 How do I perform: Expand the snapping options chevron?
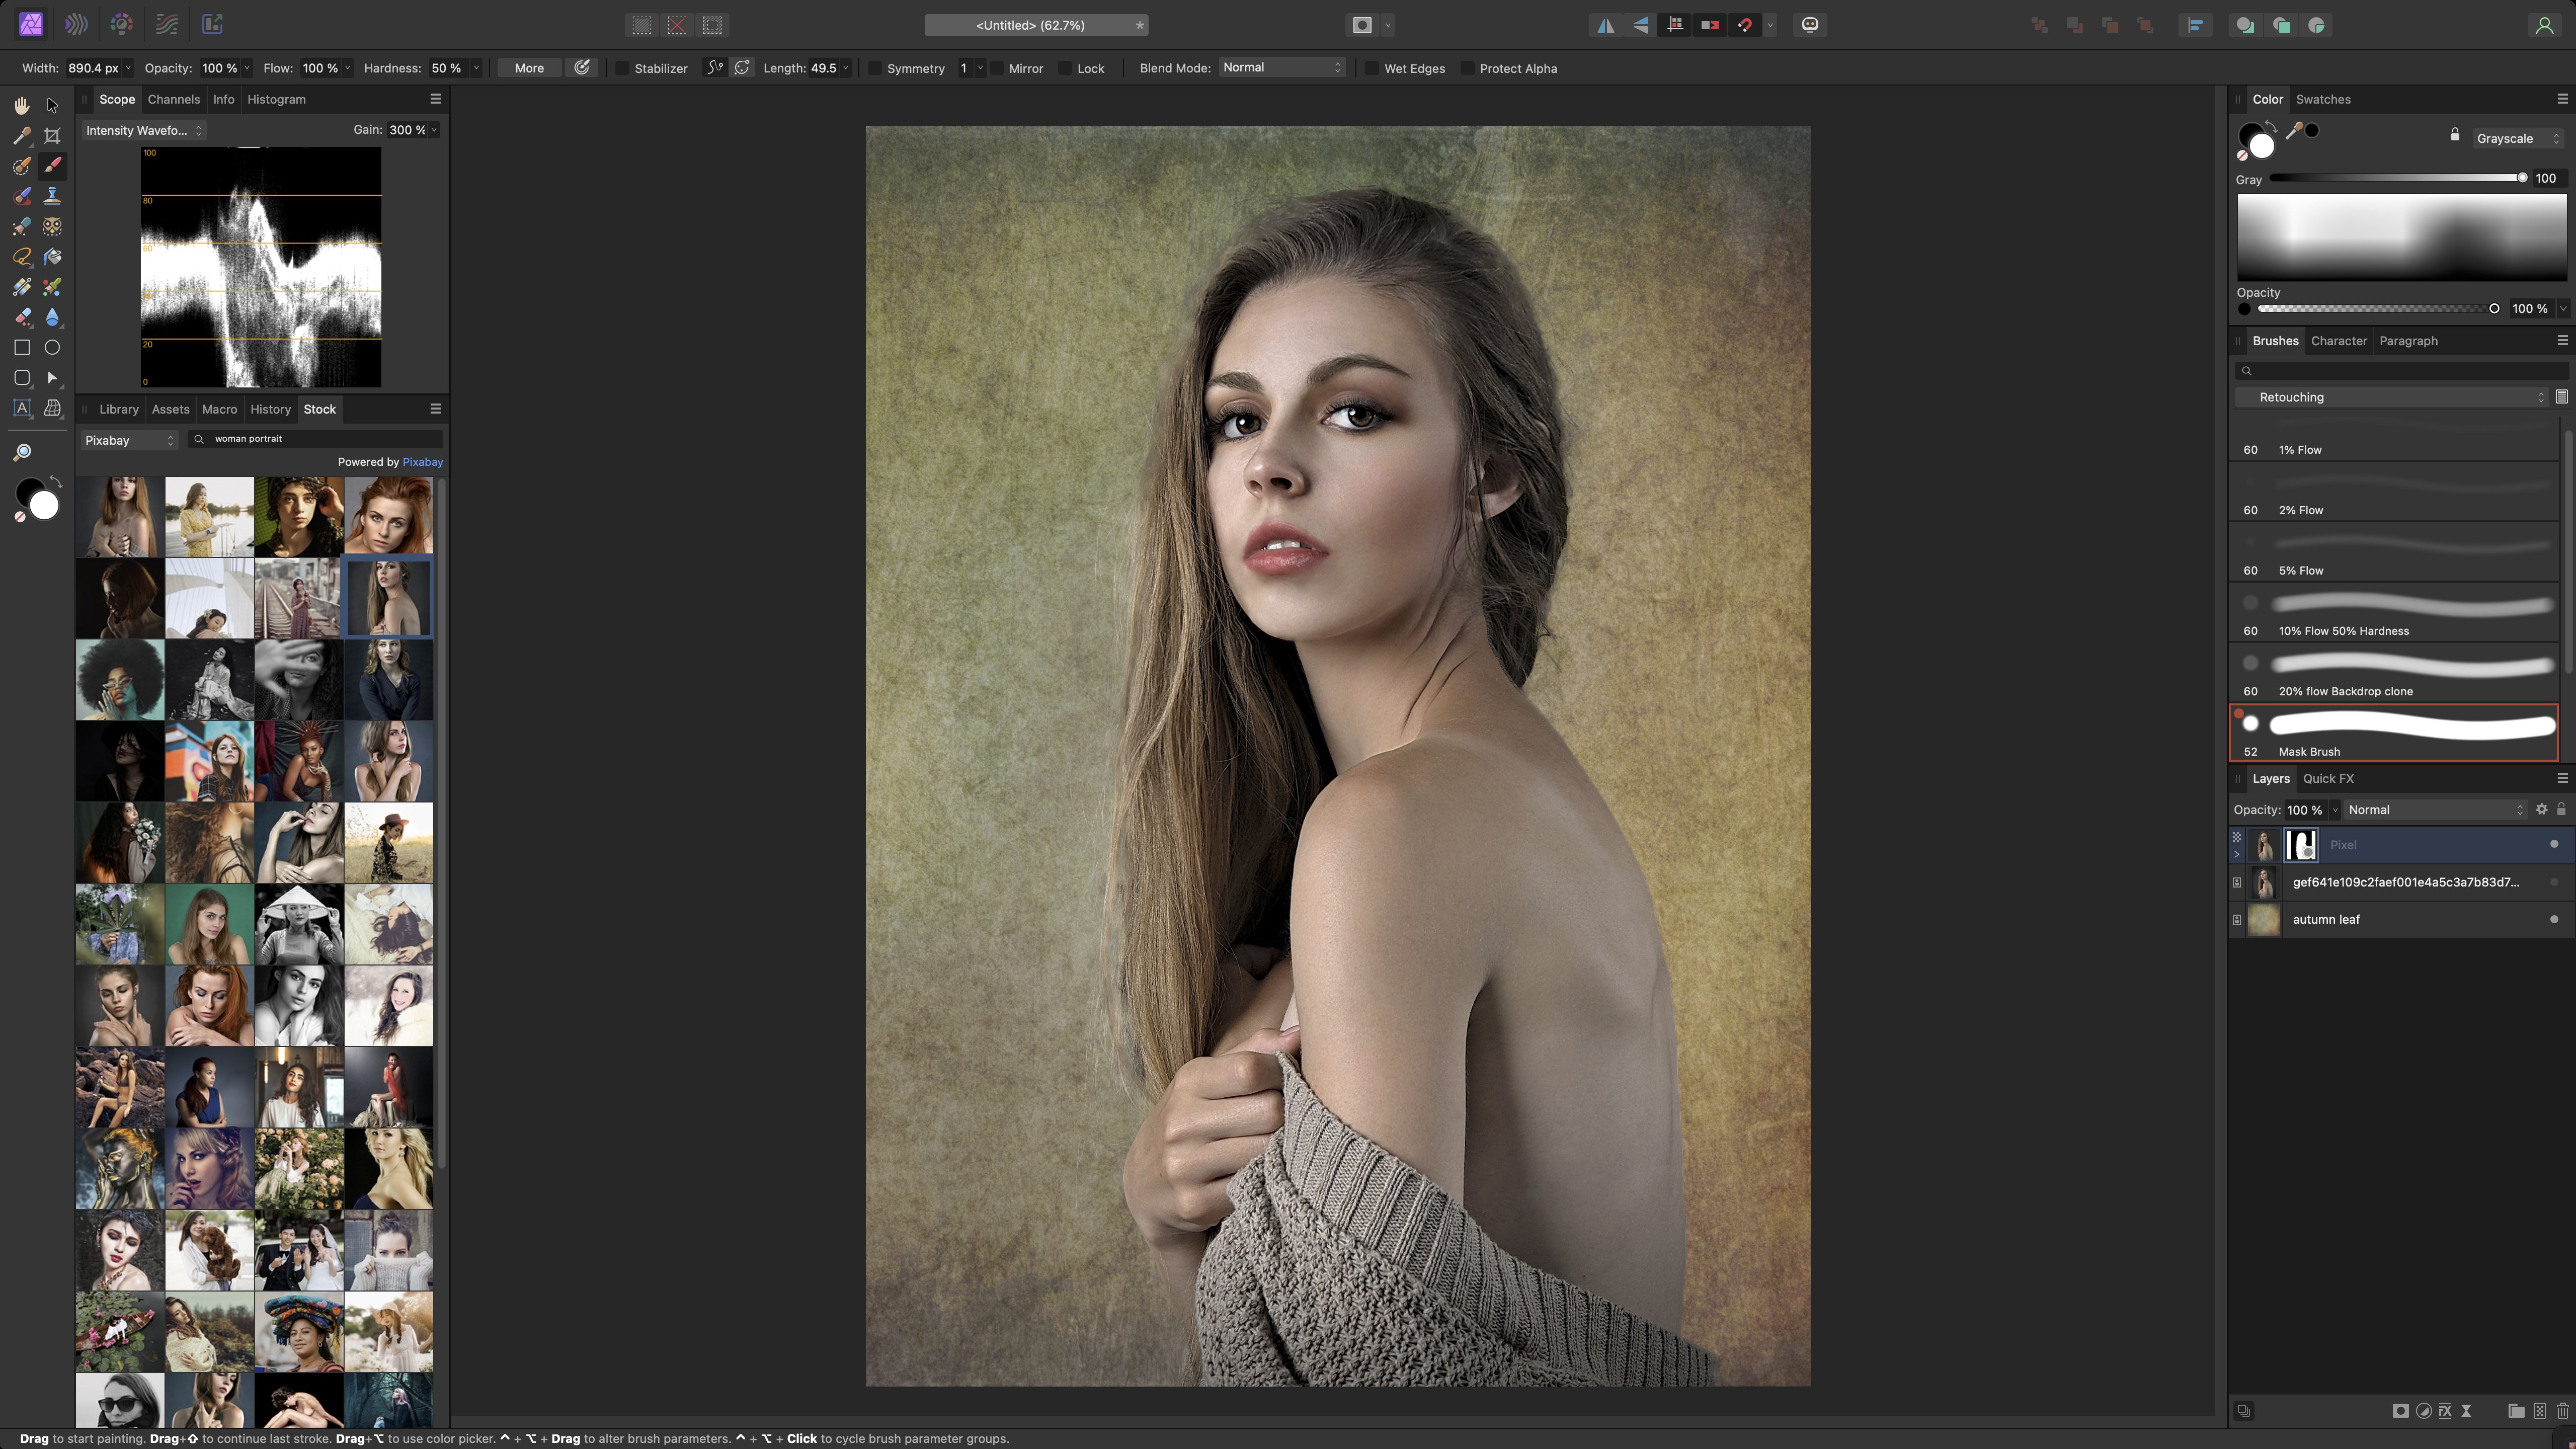tap(1770, 25)
